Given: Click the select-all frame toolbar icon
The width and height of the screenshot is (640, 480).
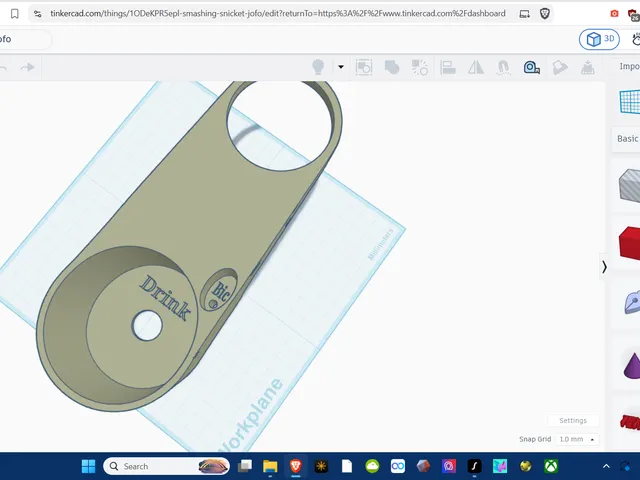Looking at the screenshot, I should [364, 67].
